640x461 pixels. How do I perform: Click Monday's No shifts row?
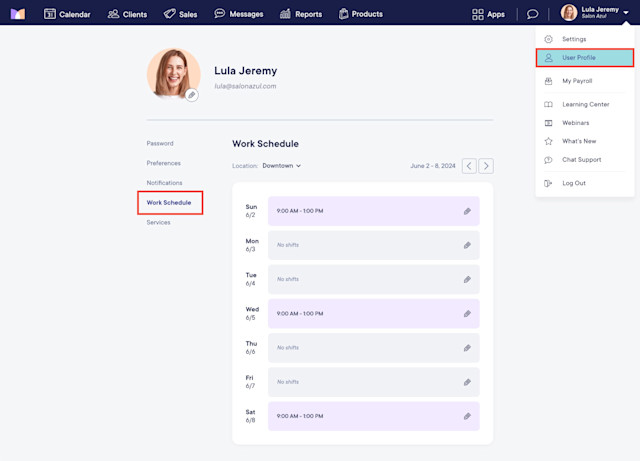pos(373,245)
